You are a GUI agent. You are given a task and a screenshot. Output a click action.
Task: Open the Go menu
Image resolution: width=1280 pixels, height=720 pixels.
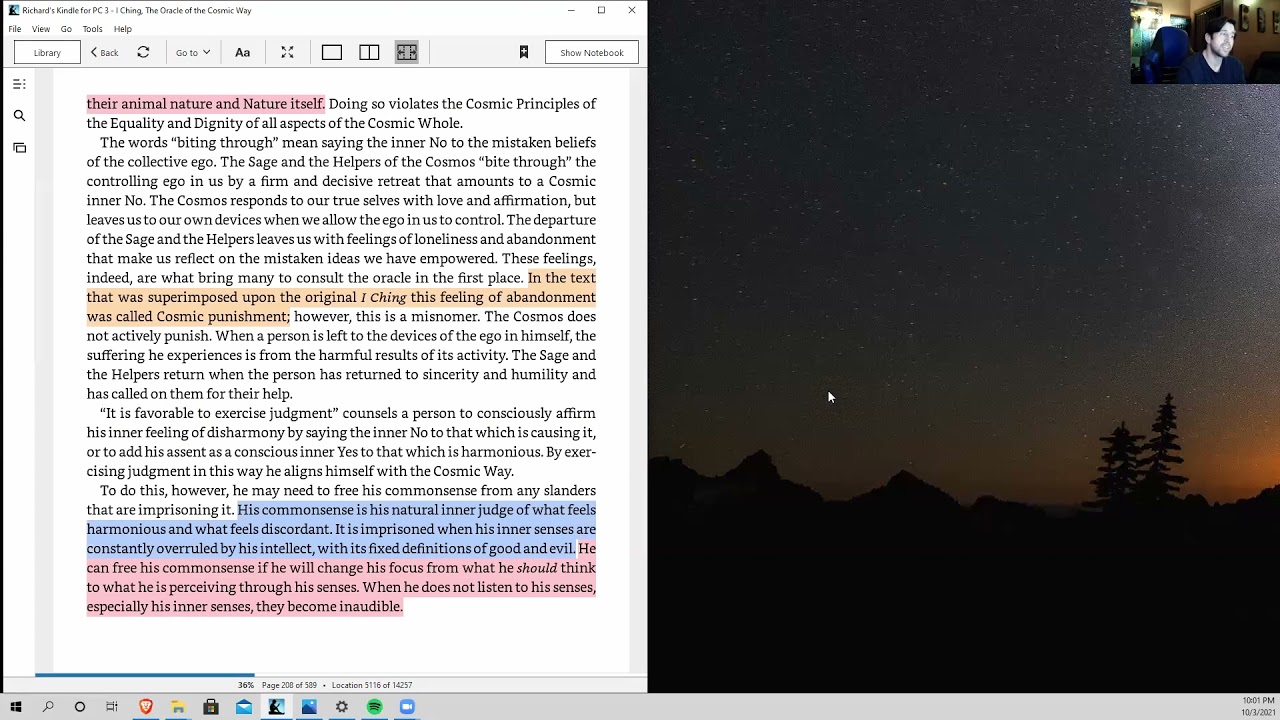tap(66, 29)
